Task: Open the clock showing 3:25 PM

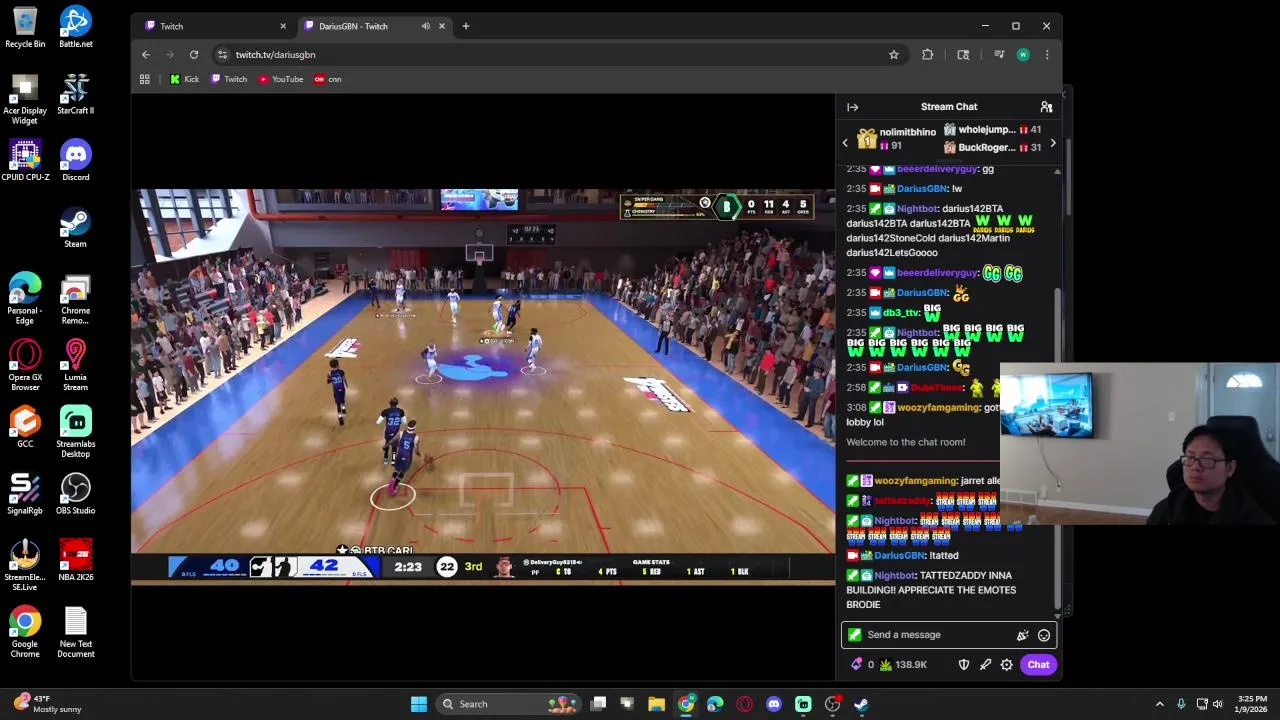Action: pos(1253,704)
